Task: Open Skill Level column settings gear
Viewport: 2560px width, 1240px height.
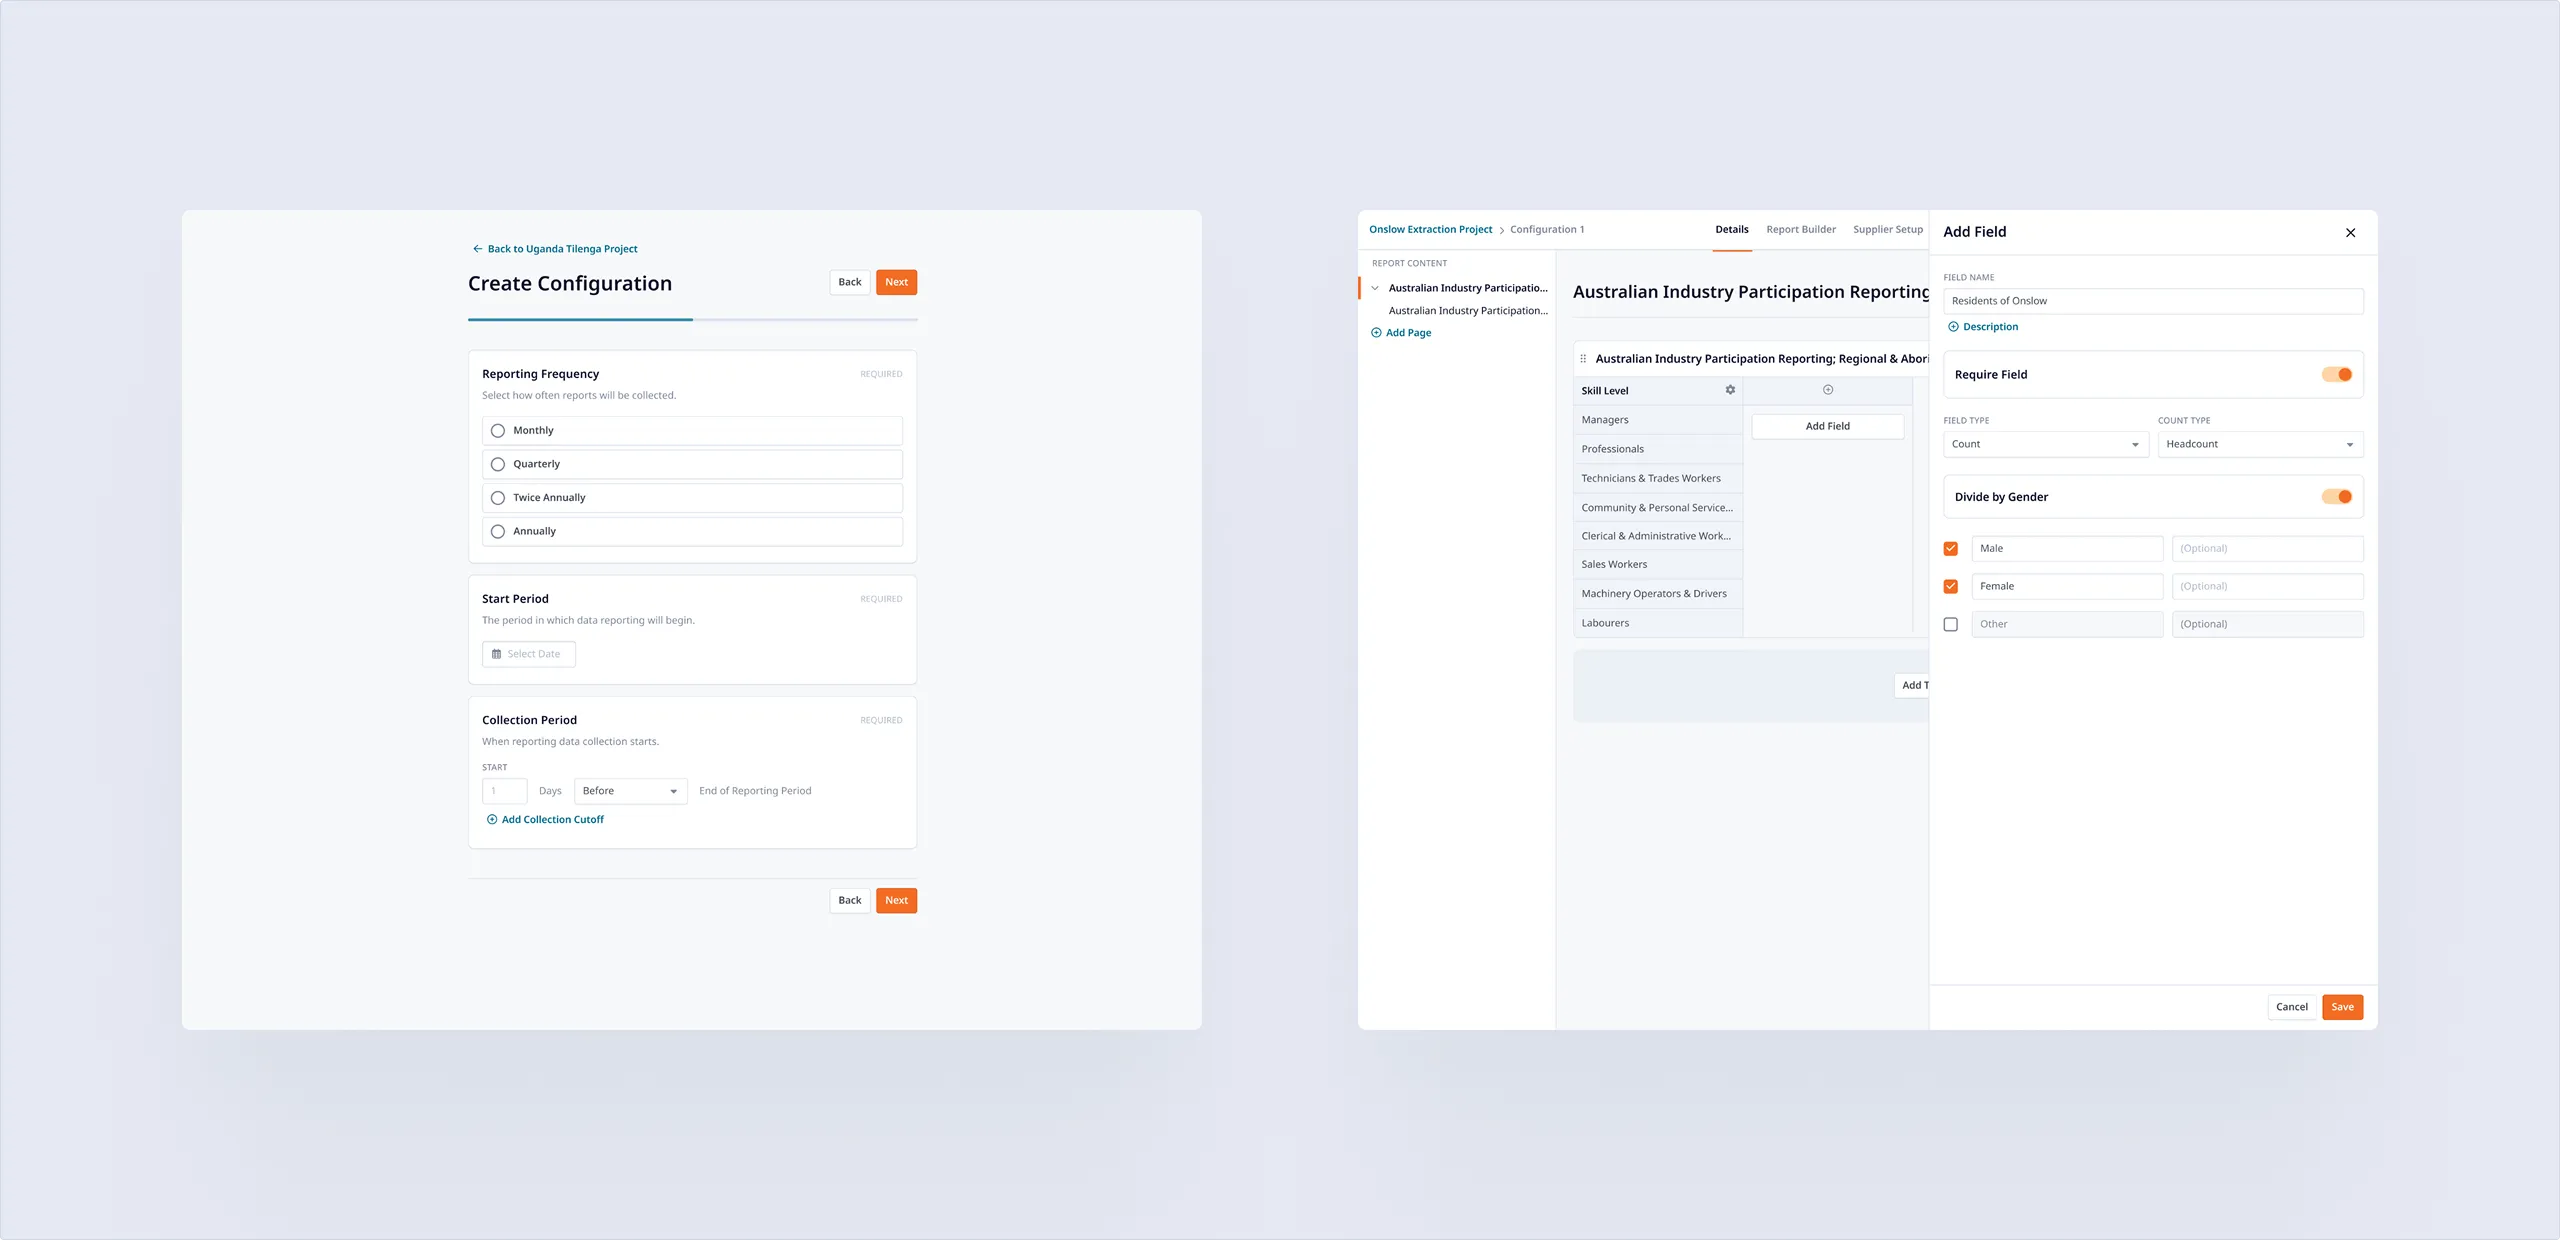Action: pyautogui.click(x=1730, y=390)
